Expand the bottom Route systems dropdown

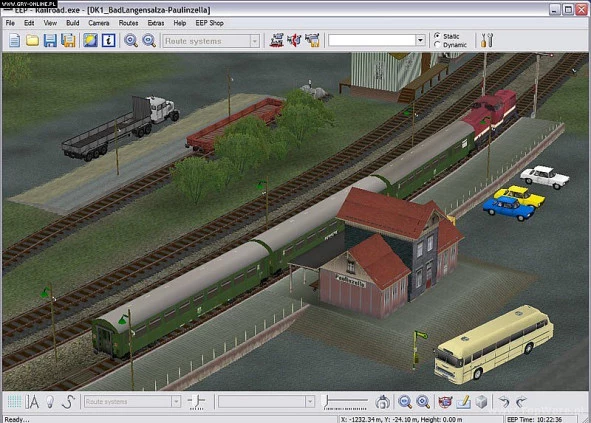click(x=176, y=402)
